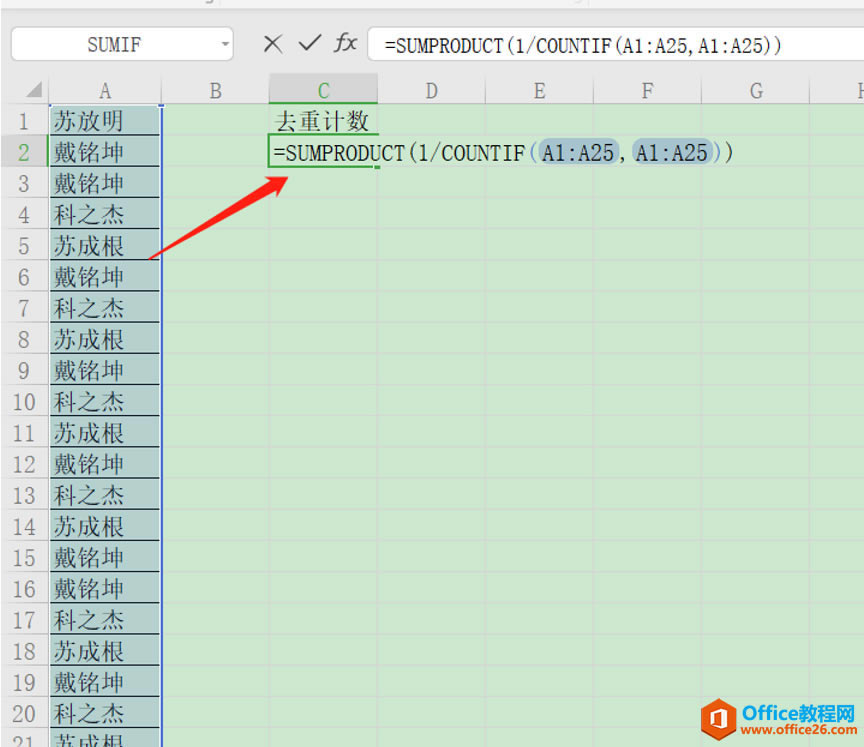864x747 pixels.
Task: Select column B header
Action: click(x=215, y=90)
